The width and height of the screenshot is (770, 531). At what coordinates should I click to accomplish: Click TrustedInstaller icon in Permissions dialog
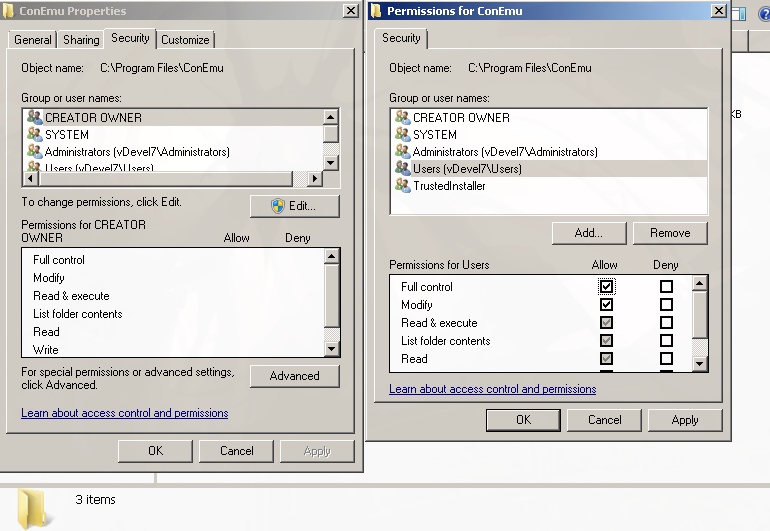403,185
